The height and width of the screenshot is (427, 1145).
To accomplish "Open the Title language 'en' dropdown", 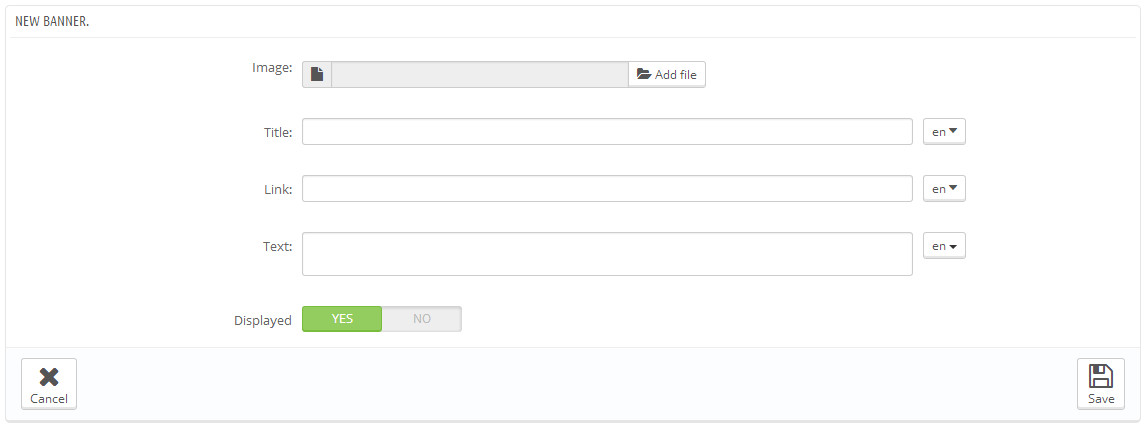I will pyautogui.click(x=944, y=132).
